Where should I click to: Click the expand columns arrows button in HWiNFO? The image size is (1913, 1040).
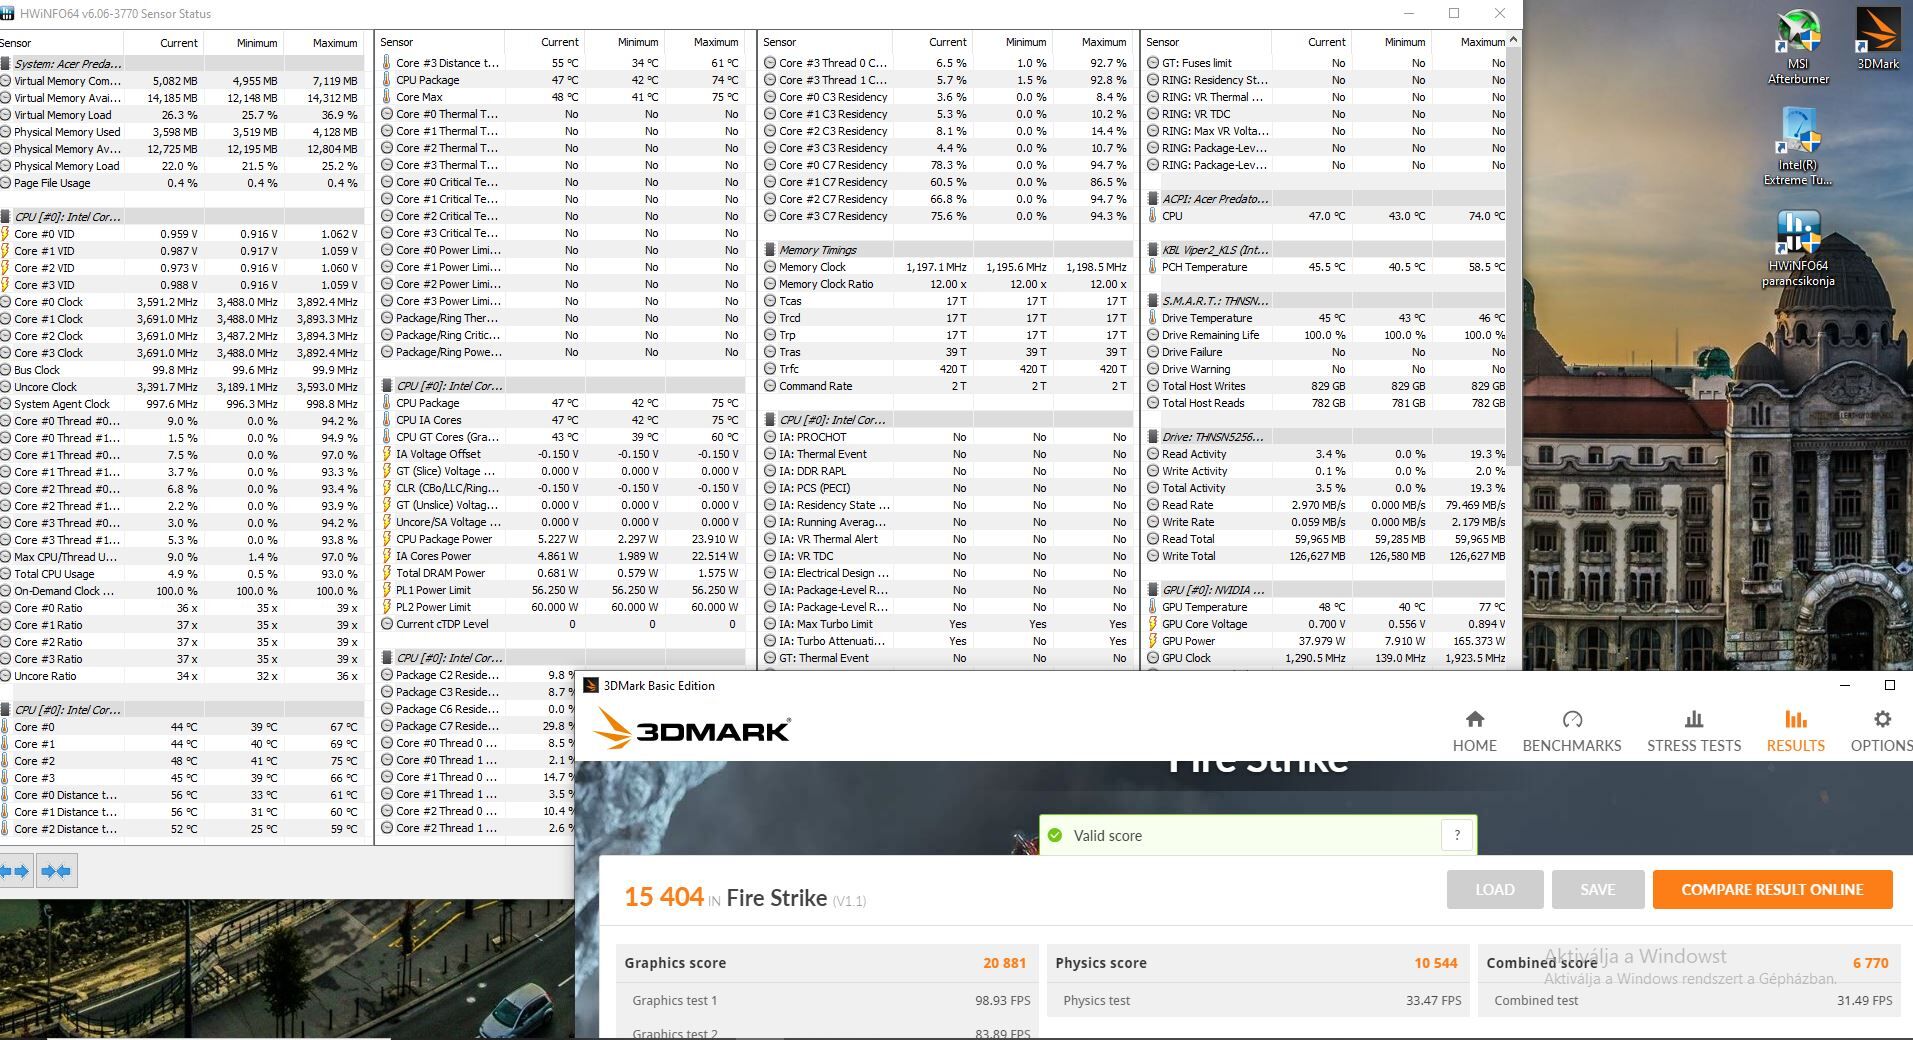(x=17, y=871)
